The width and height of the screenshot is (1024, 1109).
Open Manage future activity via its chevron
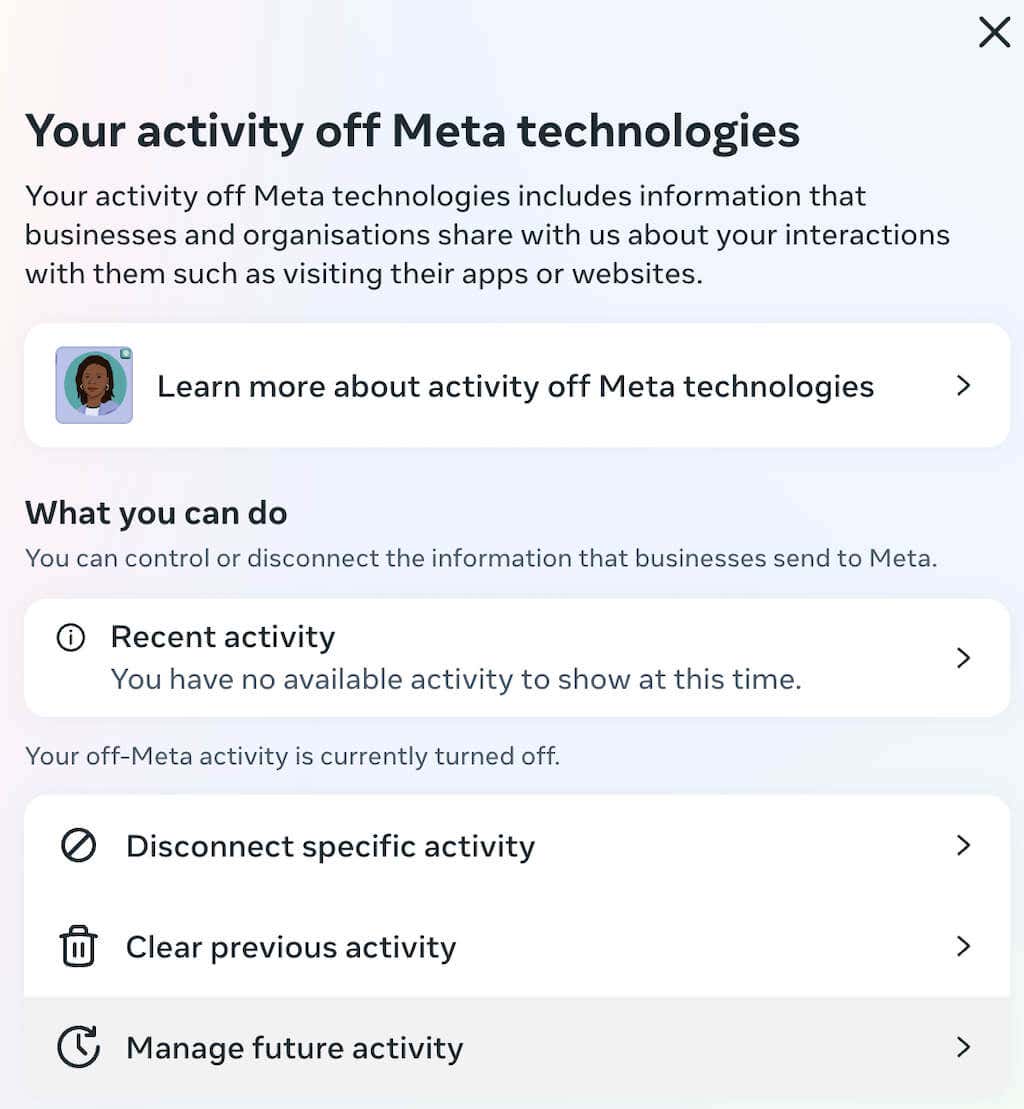click(x=963, y=1047)
